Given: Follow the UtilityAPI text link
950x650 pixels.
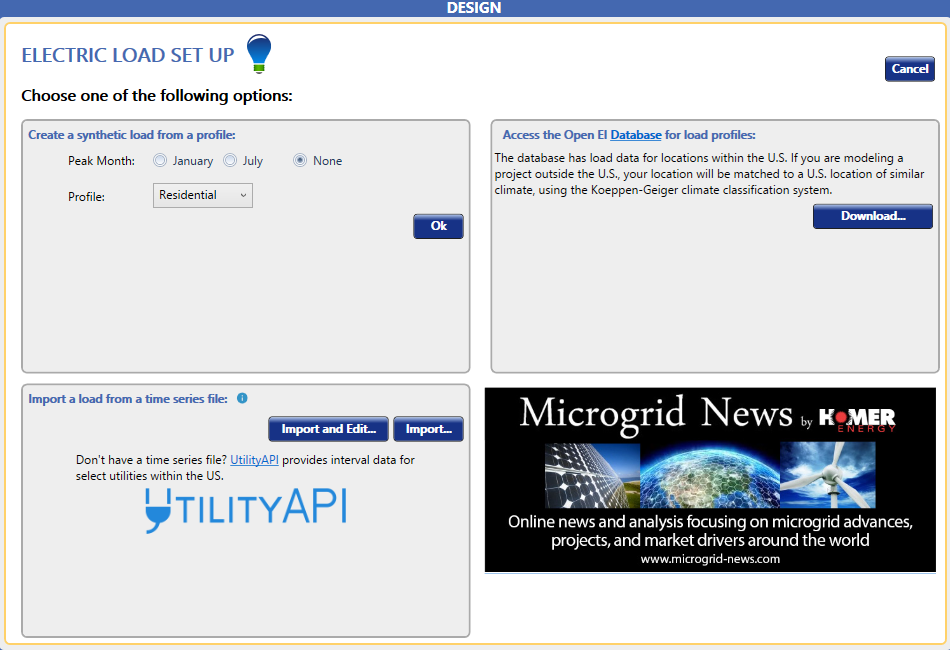Looking at the screenshot, I should [x=254, y=460].
